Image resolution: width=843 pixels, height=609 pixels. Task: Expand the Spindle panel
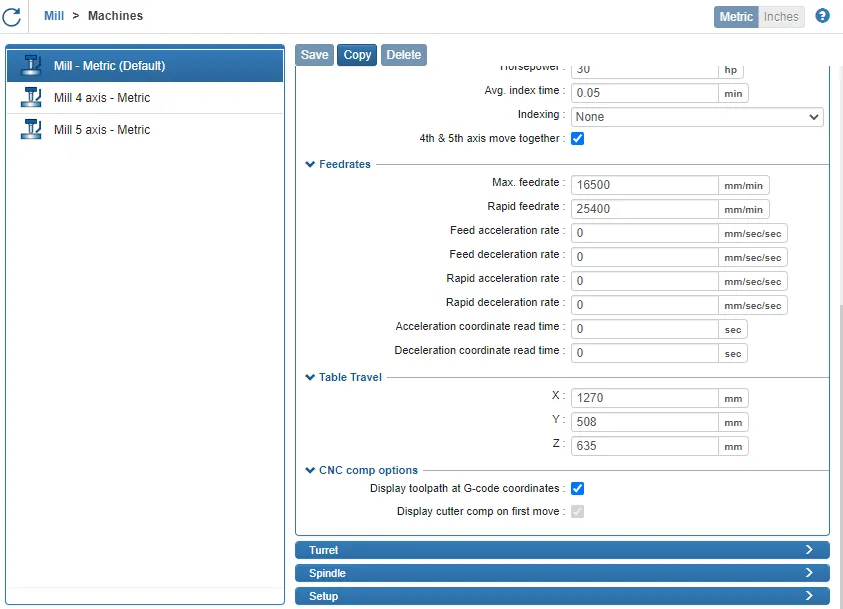point(562,573)
